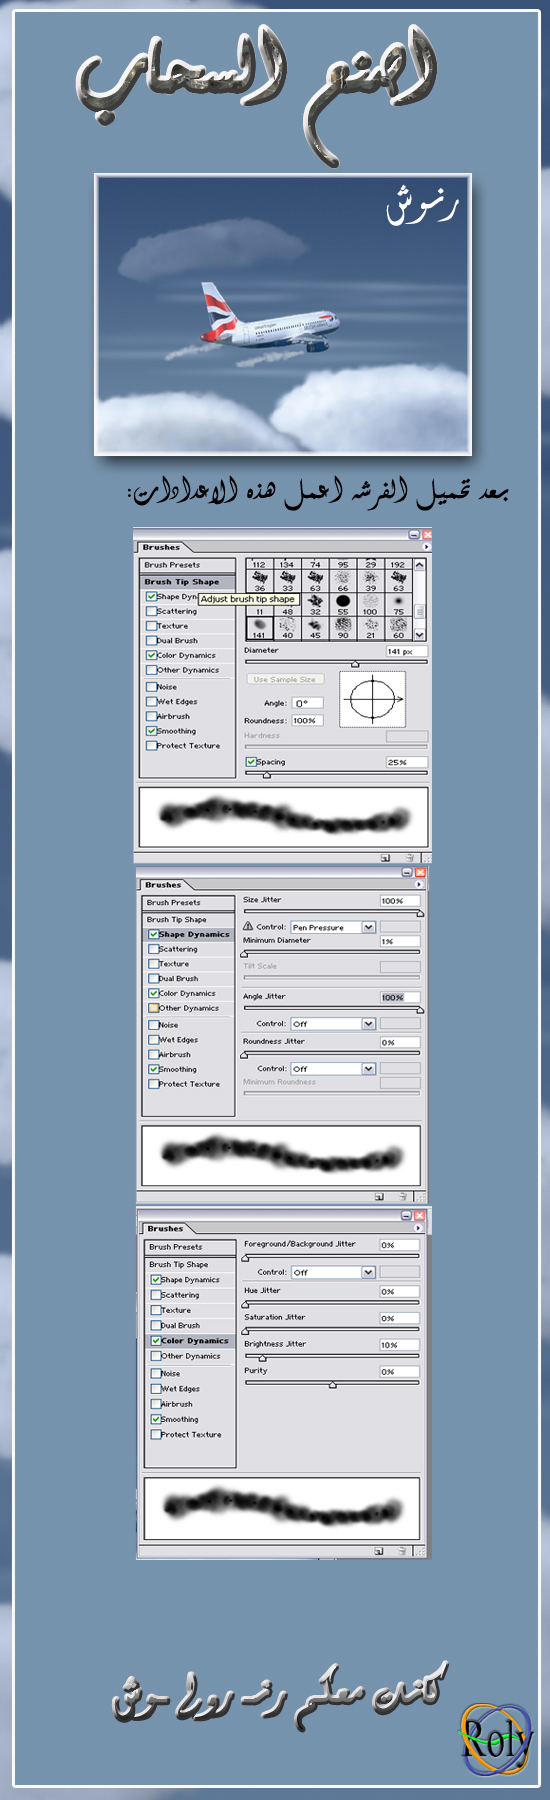The height and width of the screenshot is (1800, 550).
Task: Click the Spacing slider handle
Action: (x=266, y=775)
